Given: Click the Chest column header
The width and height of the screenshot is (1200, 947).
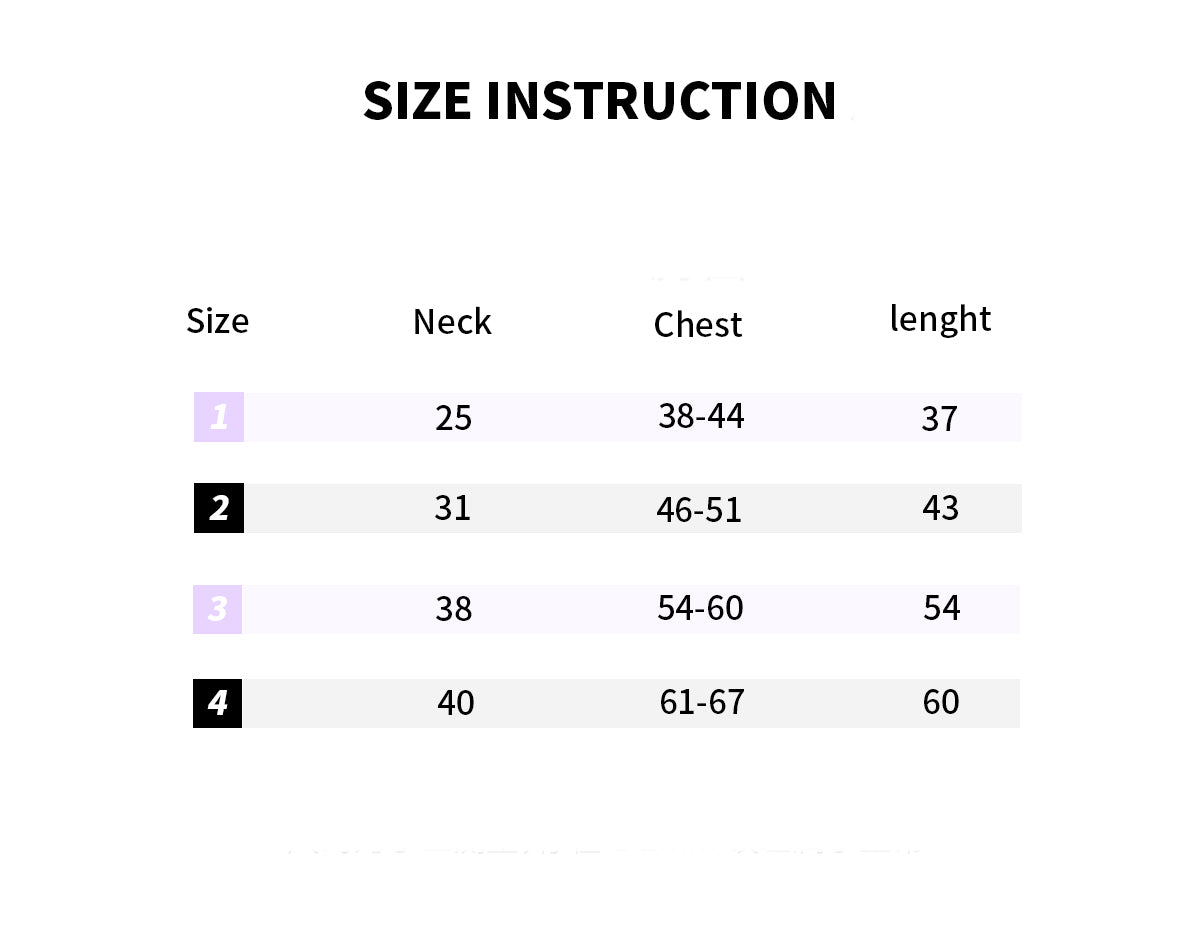Looking at the screenshot, I should 698,324.
